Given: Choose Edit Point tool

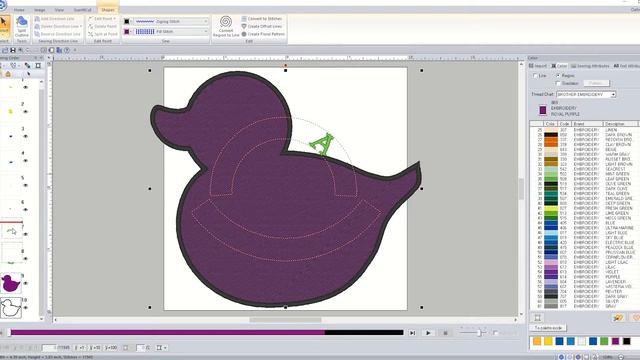Looking at the screenshot, I should pyautogui.click(x=102, y=19).
